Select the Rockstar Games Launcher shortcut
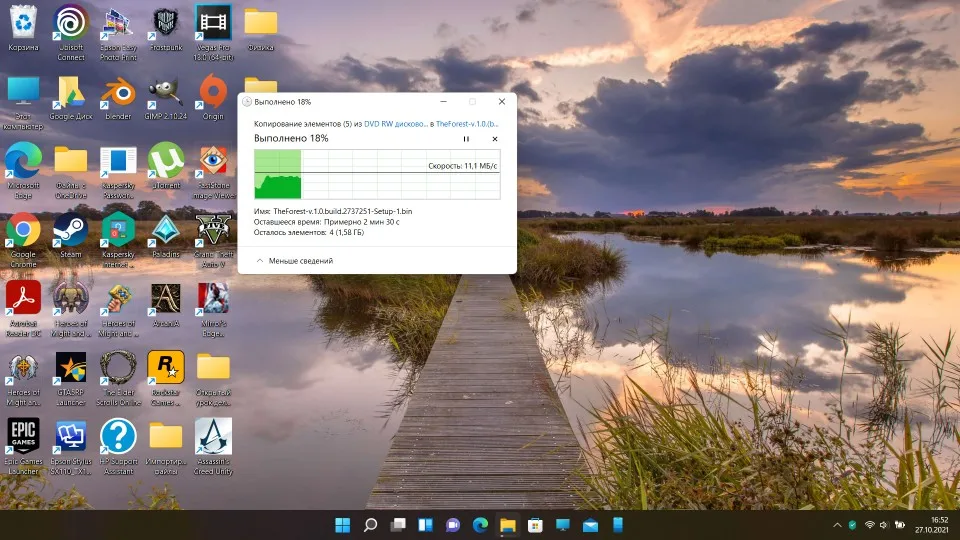 (x=166, y=378)
